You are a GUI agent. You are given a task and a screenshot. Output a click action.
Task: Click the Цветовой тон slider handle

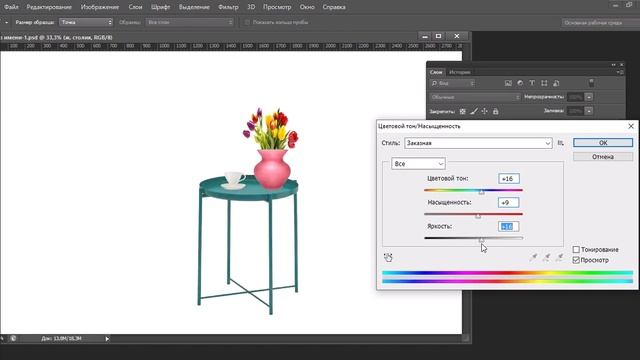tap(482, 192)
